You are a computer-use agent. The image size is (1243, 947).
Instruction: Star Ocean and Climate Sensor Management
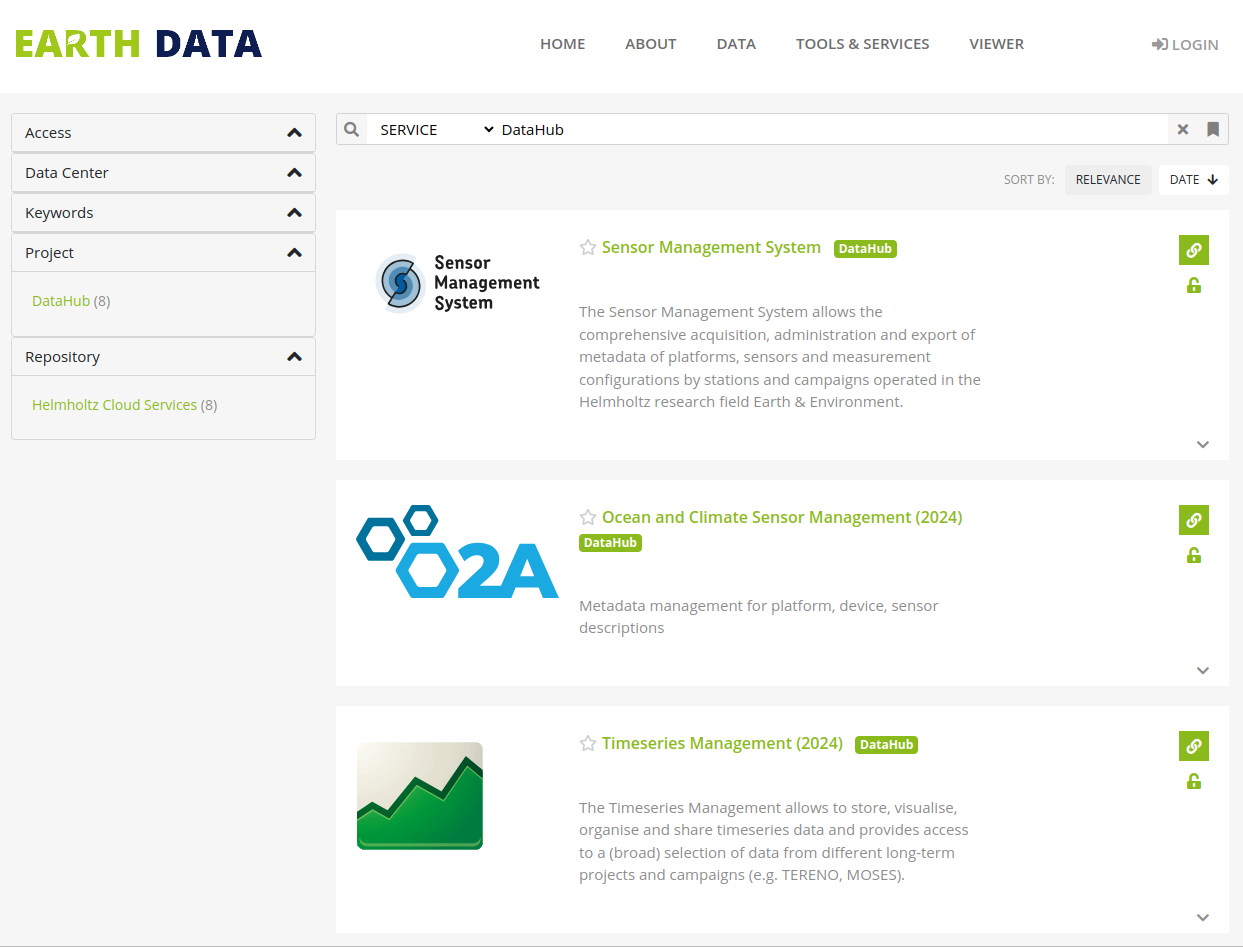[588, 518]
